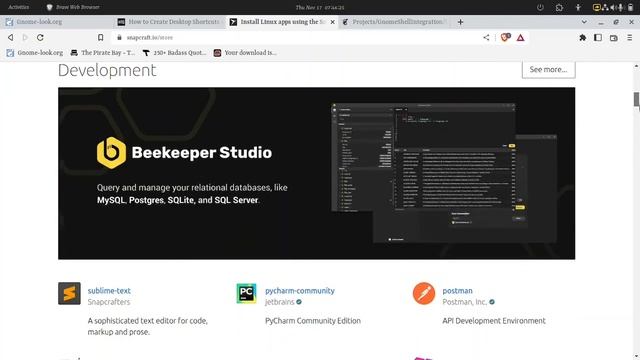Click See more button for Development
Image resolution: width=640 pixels, height=360 pixels.
point(548,69)
